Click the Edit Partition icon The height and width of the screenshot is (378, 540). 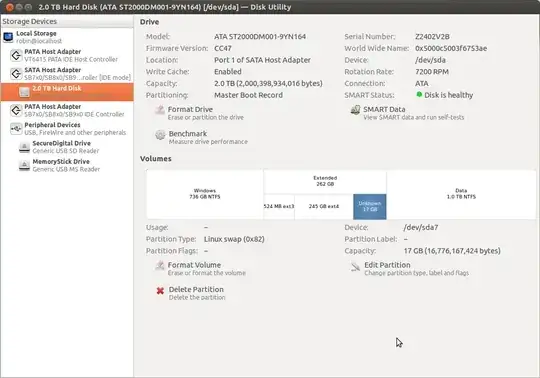(x=355, y=266)
